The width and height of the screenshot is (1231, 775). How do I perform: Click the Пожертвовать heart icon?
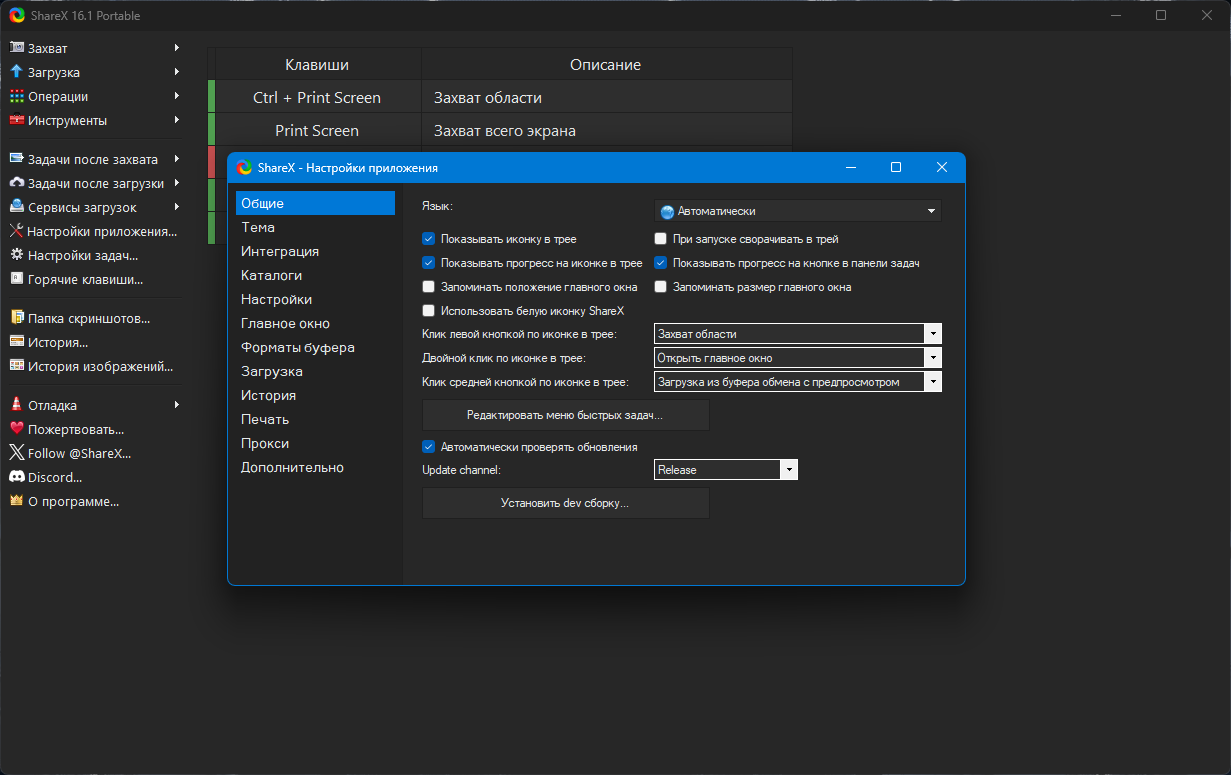click(16, 430)
